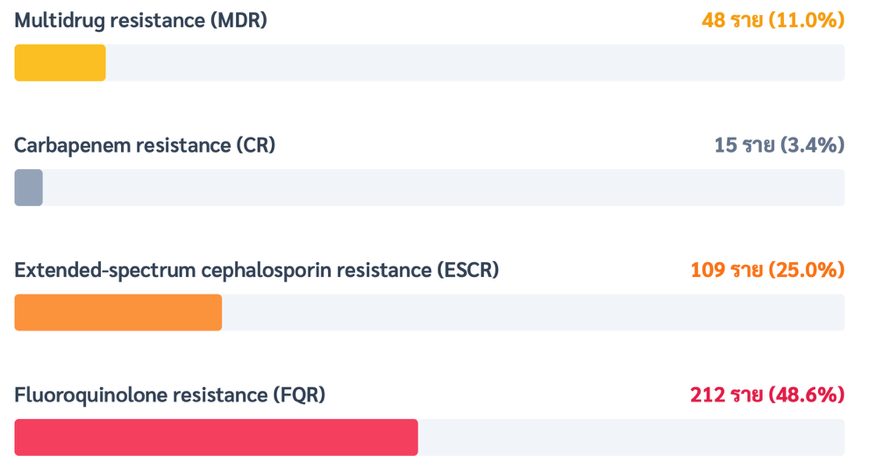The width and height of the screenshot is (869, 469).
Task: Click the unfilled part of the ESCR bar
Action: click(x=533, y=313)
